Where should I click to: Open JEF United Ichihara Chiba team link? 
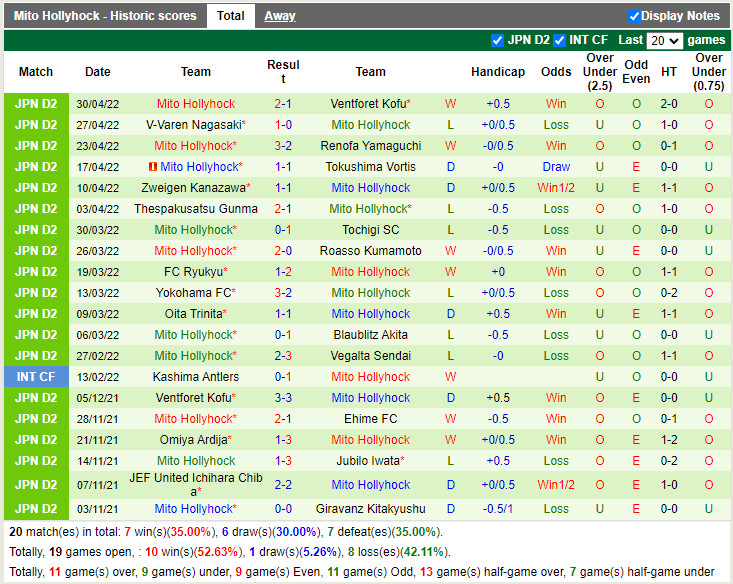pyautogui.click(x=196, y=484)
